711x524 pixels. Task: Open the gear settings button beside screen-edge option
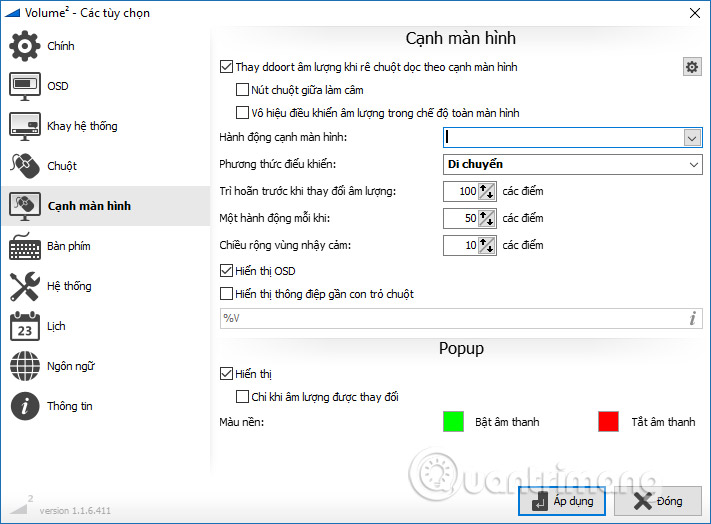(692, 67)
